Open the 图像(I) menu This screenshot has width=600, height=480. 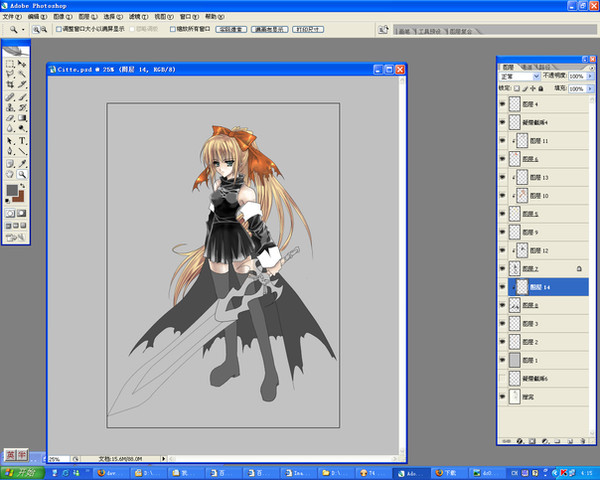63,16
